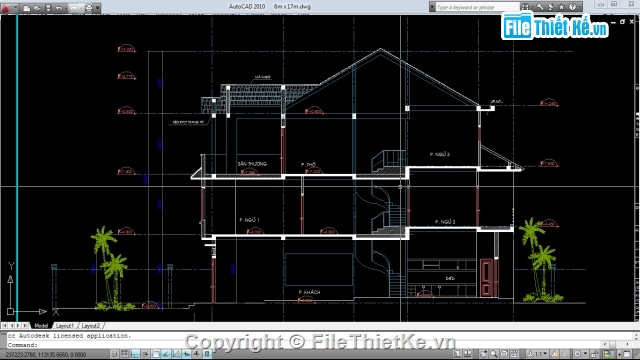Open the AutoCAD application menu logo
The image size is (640, 360).
[x=6, y=7]
